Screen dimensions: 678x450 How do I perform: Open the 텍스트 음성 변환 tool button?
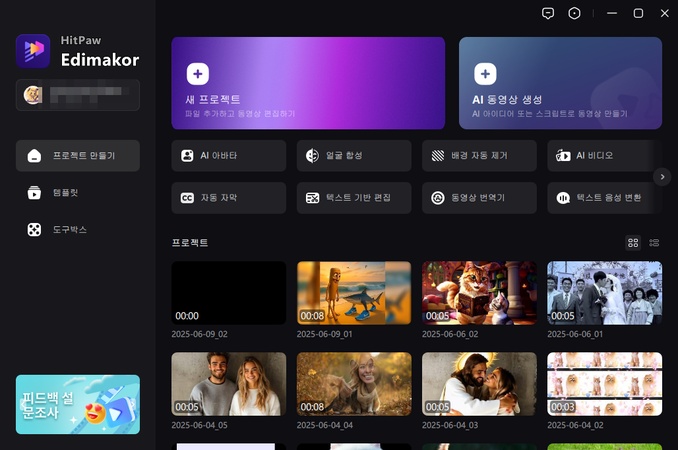point(604,198)
